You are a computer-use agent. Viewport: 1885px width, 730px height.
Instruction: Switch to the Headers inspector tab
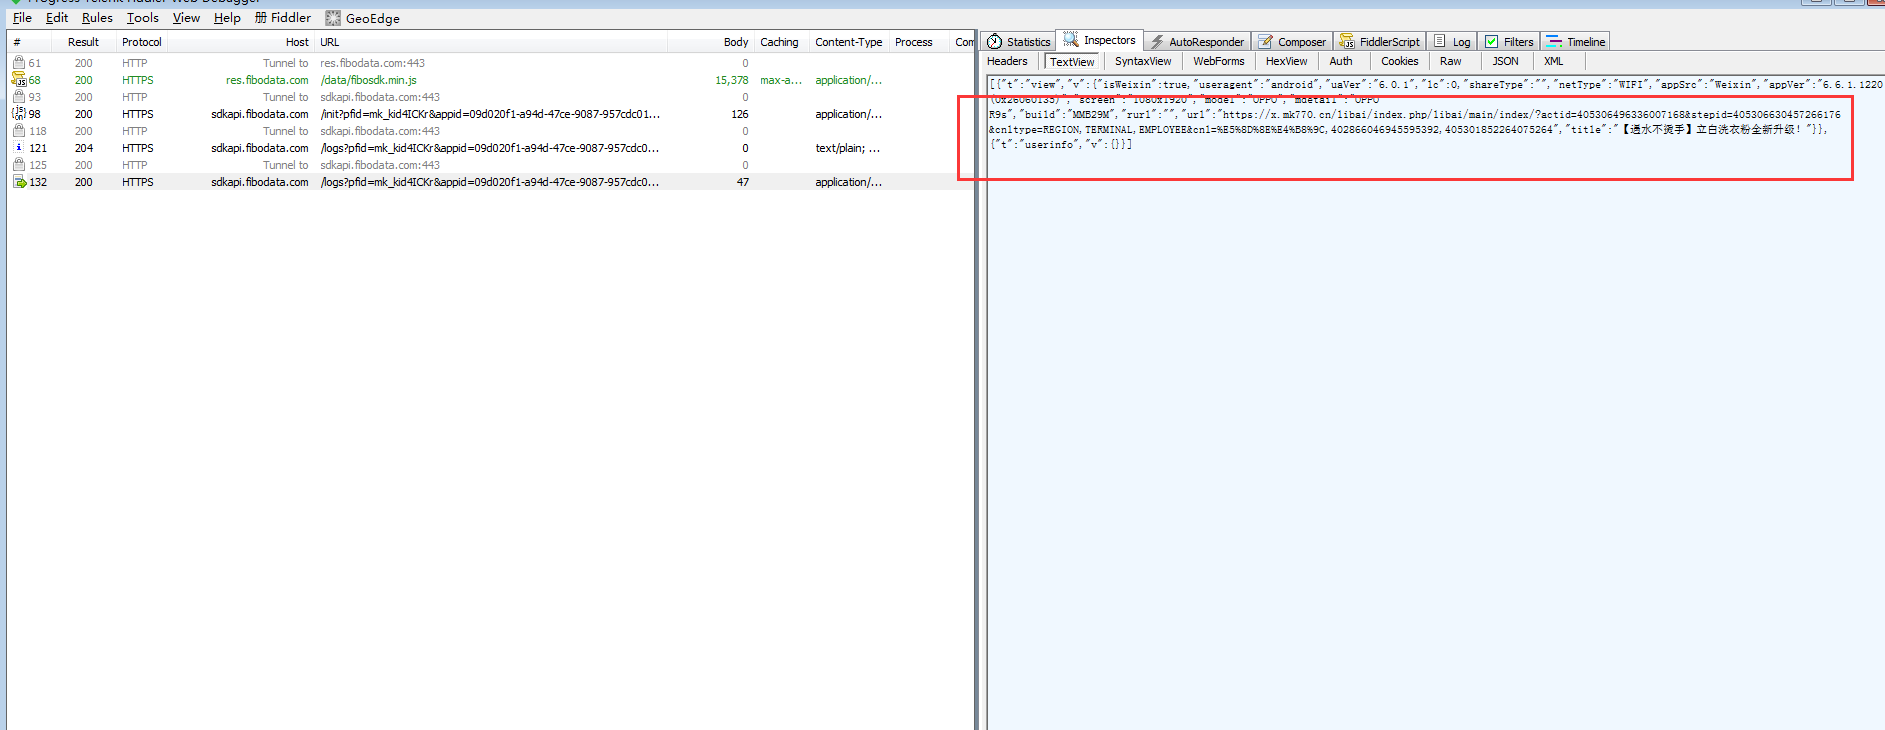(1007, 61)
